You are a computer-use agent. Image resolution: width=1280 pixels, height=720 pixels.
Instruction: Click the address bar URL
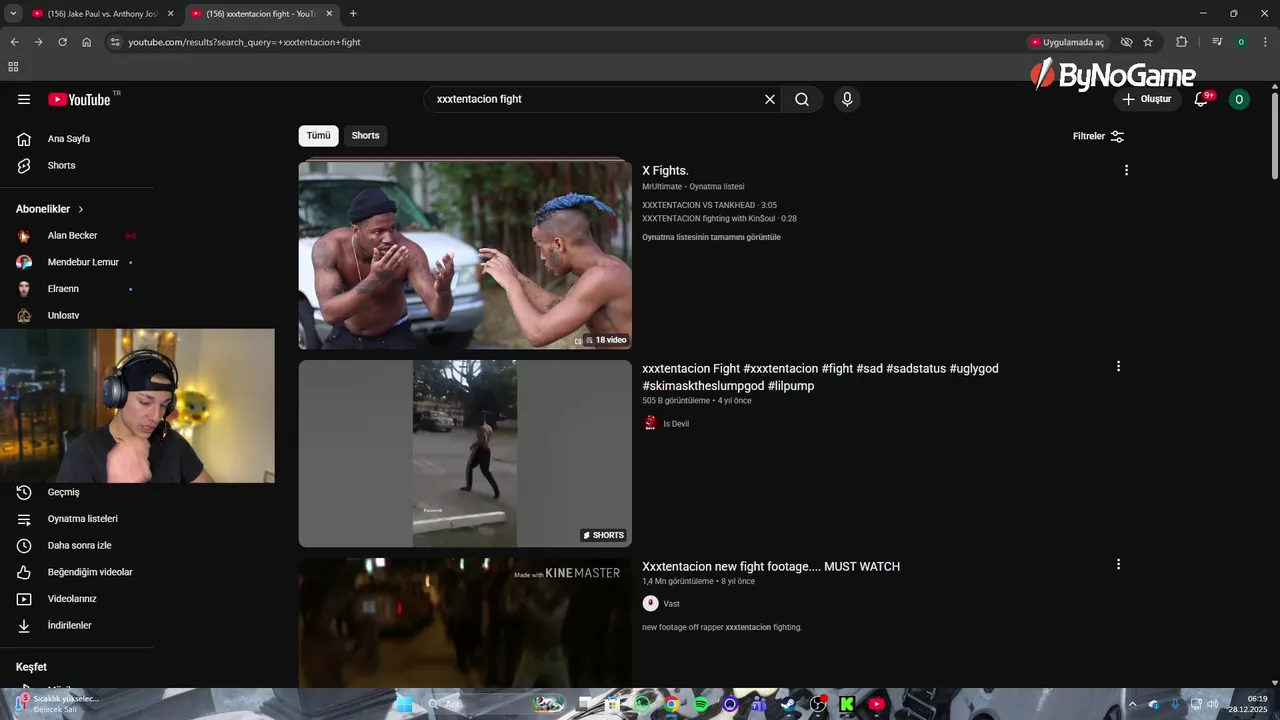coord(245,42)
